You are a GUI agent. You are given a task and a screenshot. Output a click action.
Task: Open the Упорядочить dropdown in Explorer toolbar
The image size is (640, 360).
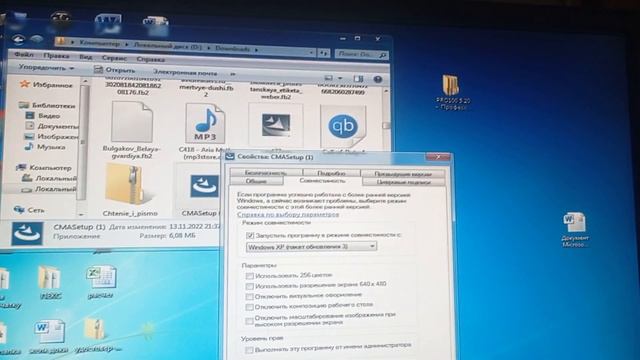[x=46, y=68]
